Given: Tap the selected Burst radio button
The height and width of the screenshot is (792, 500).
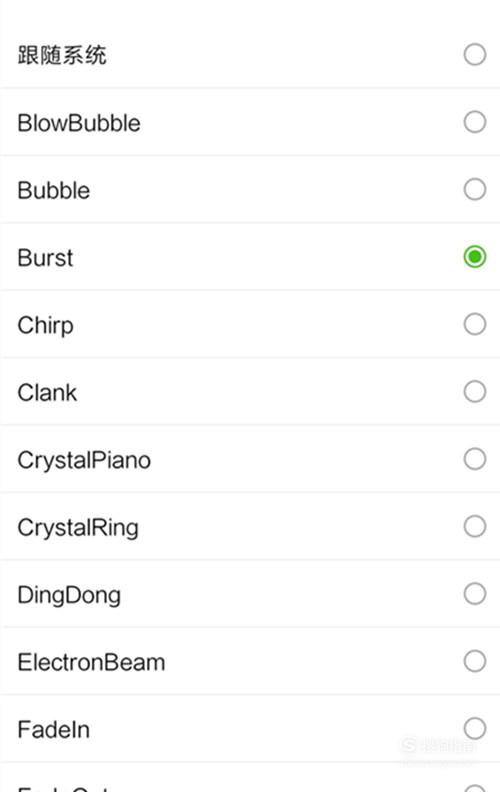Looking at the screenshot, I should pyautogui.click(x=475, y=257).
